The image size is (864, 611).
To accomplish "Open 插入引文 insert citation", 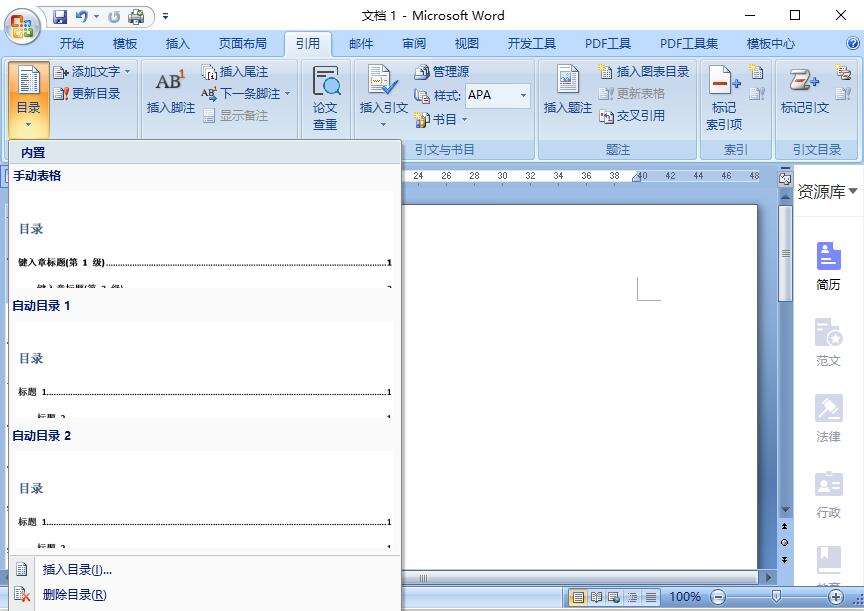I will coord(384,97).
